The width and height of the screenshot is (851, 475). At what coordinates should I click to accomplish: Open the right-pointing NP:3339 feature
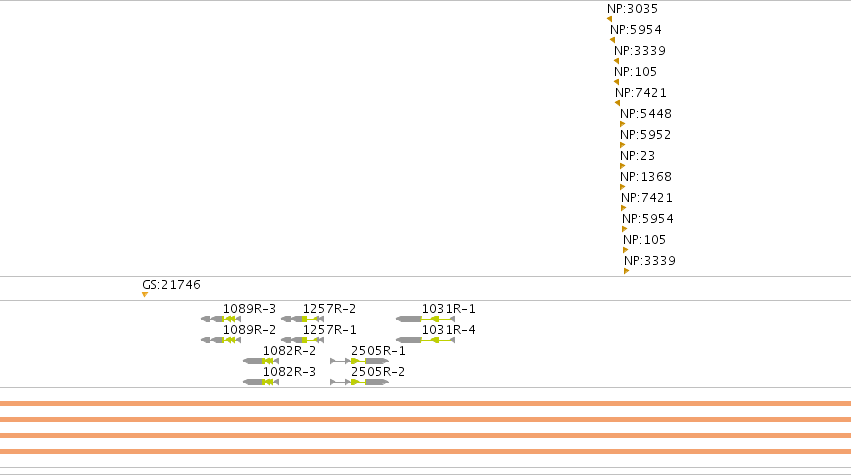(627, 271)
